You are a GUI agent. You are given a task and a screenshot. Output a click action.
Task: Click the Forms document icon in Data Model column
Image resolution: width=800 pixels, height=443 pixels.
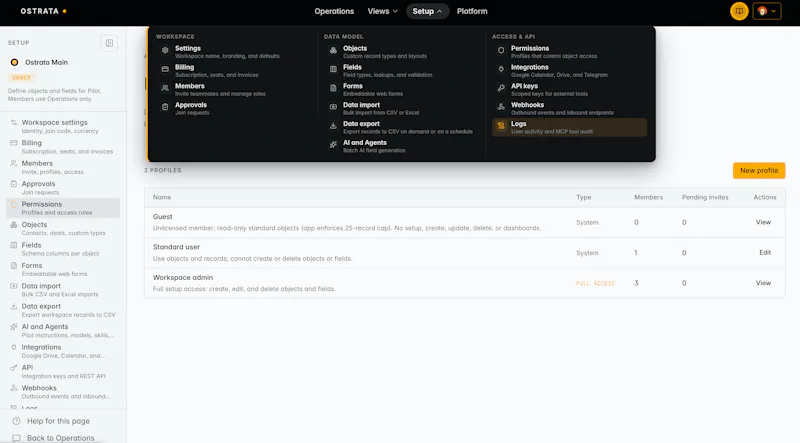point(333,88)
